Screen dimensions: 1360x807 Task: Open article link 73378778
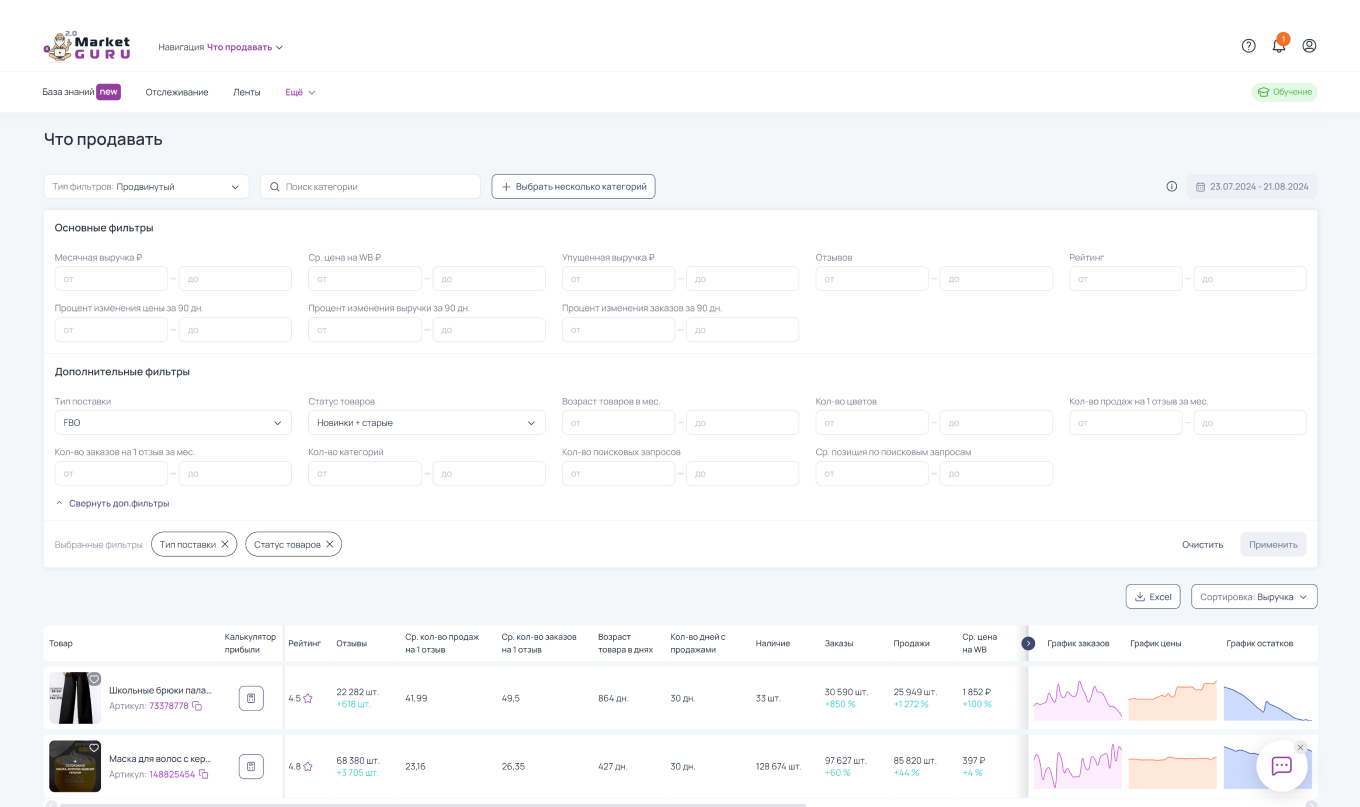point(169,706)
